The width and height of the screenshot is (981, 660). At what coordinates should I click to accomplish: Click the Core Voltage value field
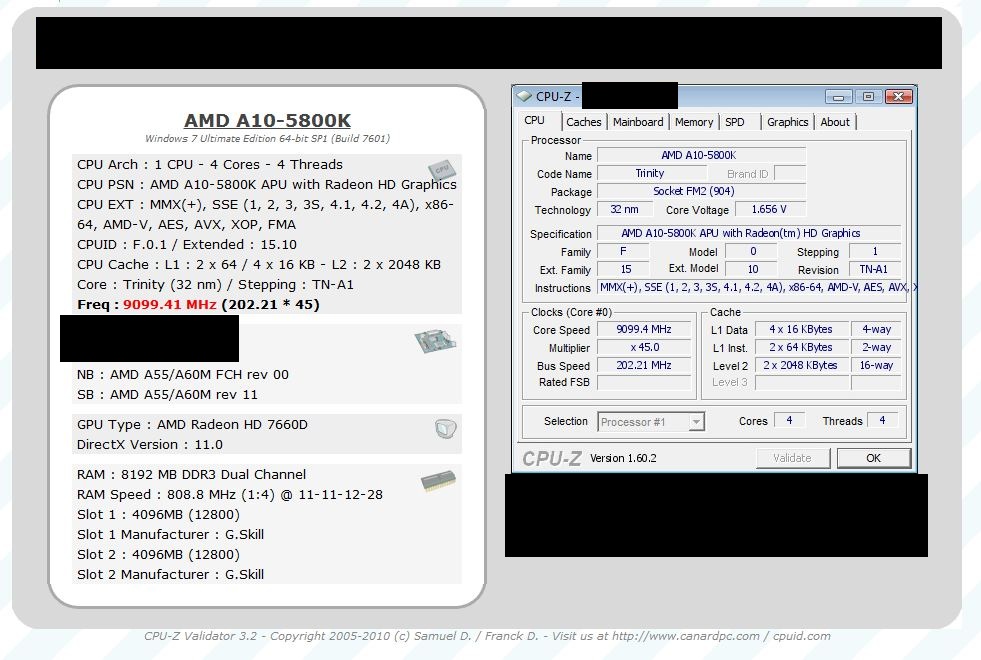tap(769, 210)
